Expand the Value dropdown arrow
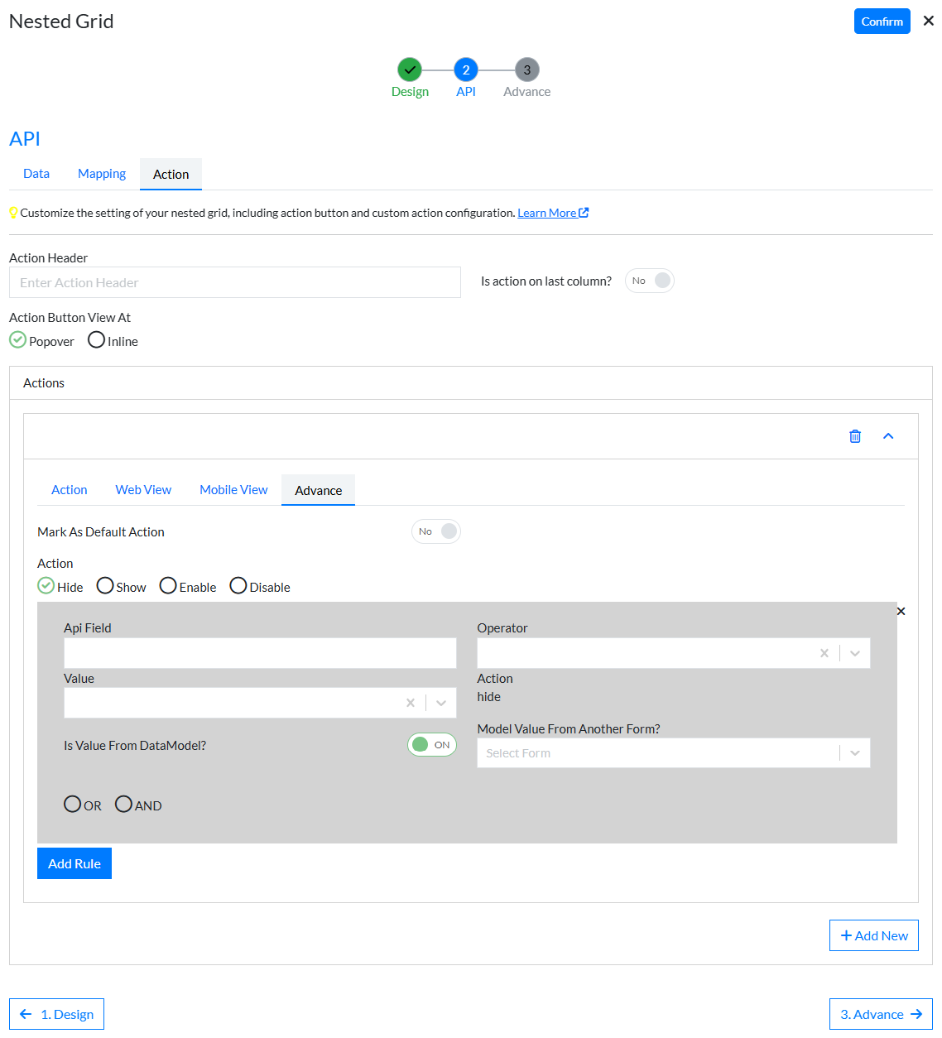 pyautogui.click(x=441, y=703)
